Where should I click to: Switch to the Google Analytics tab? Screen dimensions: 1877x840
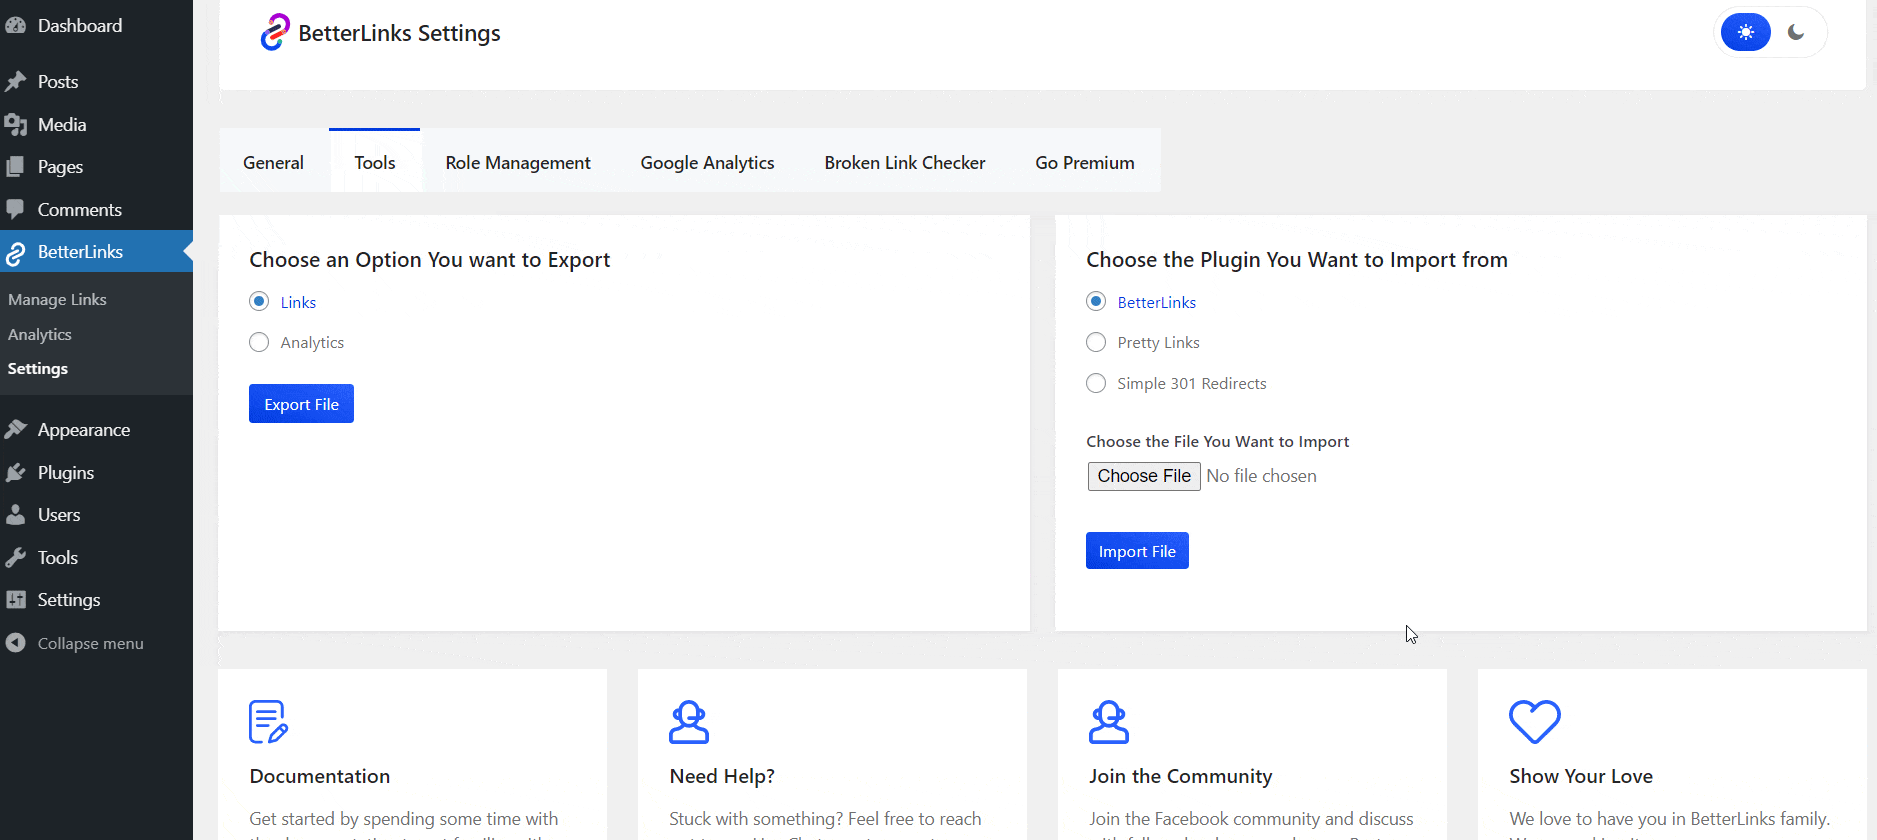(708, 162)
